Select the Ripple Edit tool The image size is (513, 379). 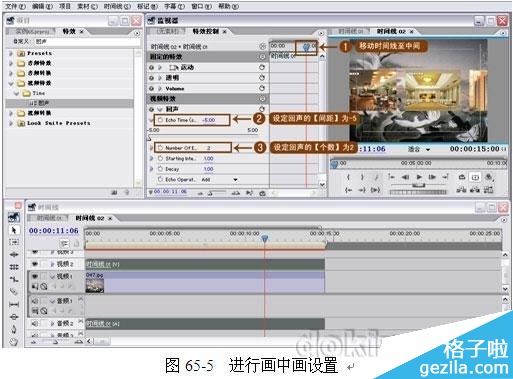[x=14, y=255]
